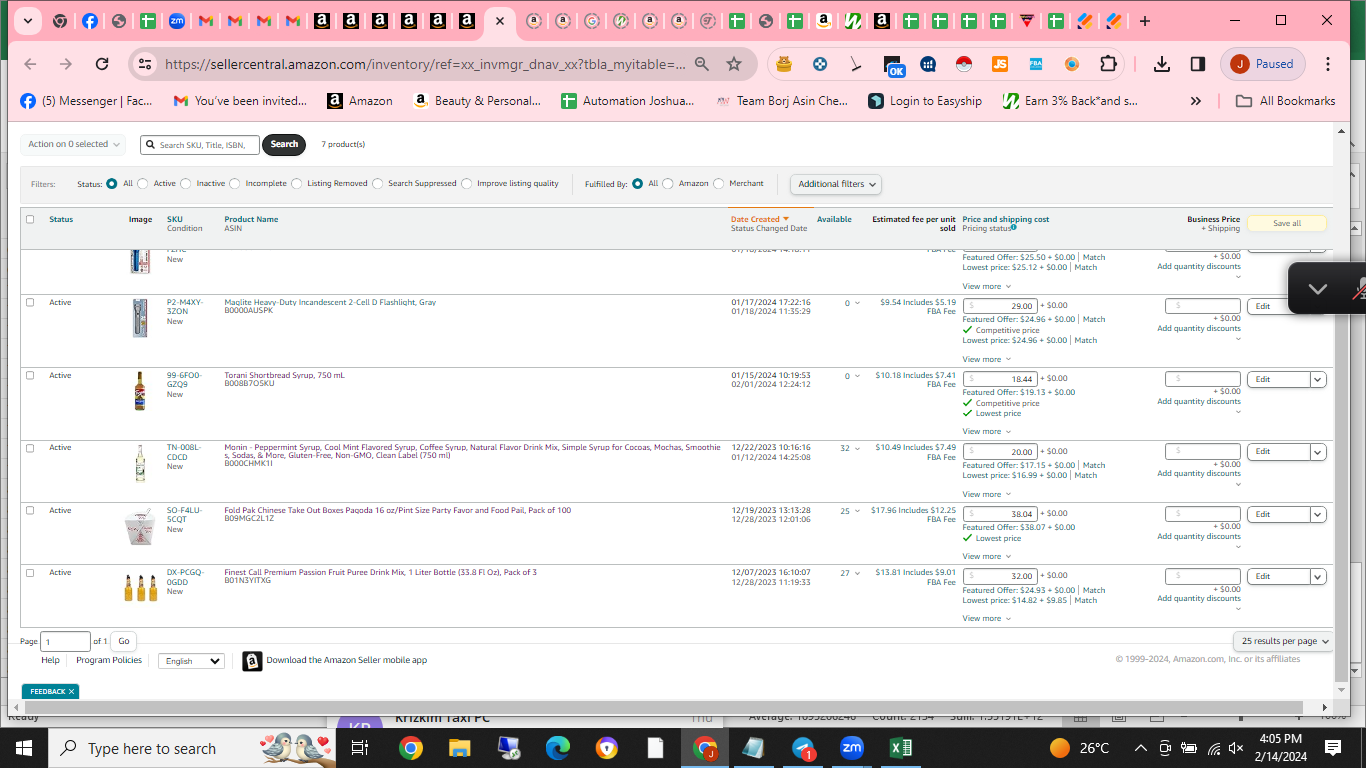The height and width of the screenshot is (768, 1366).
Task: Open Task View on the taskbar
Action: (x=360, y=748)
